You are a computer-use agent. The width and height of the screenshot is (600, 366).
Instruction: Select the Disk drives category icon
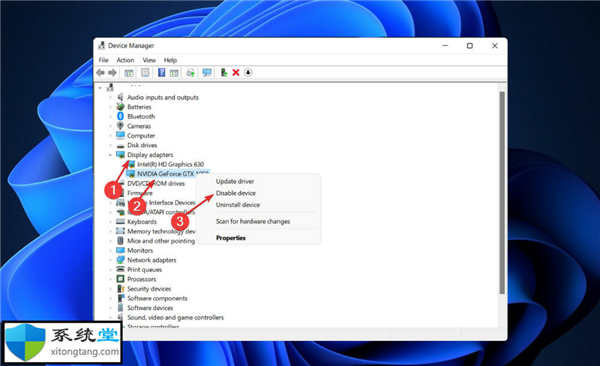(120, 145)
